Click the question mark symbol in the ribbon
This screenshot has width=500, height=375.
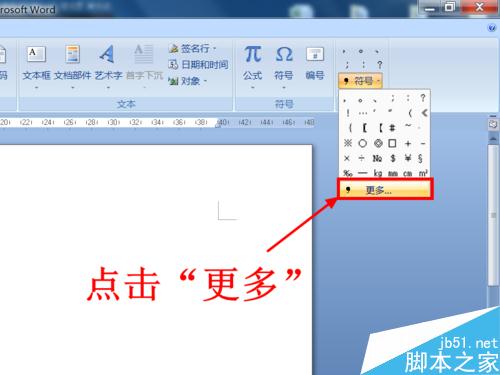[379, 65]
